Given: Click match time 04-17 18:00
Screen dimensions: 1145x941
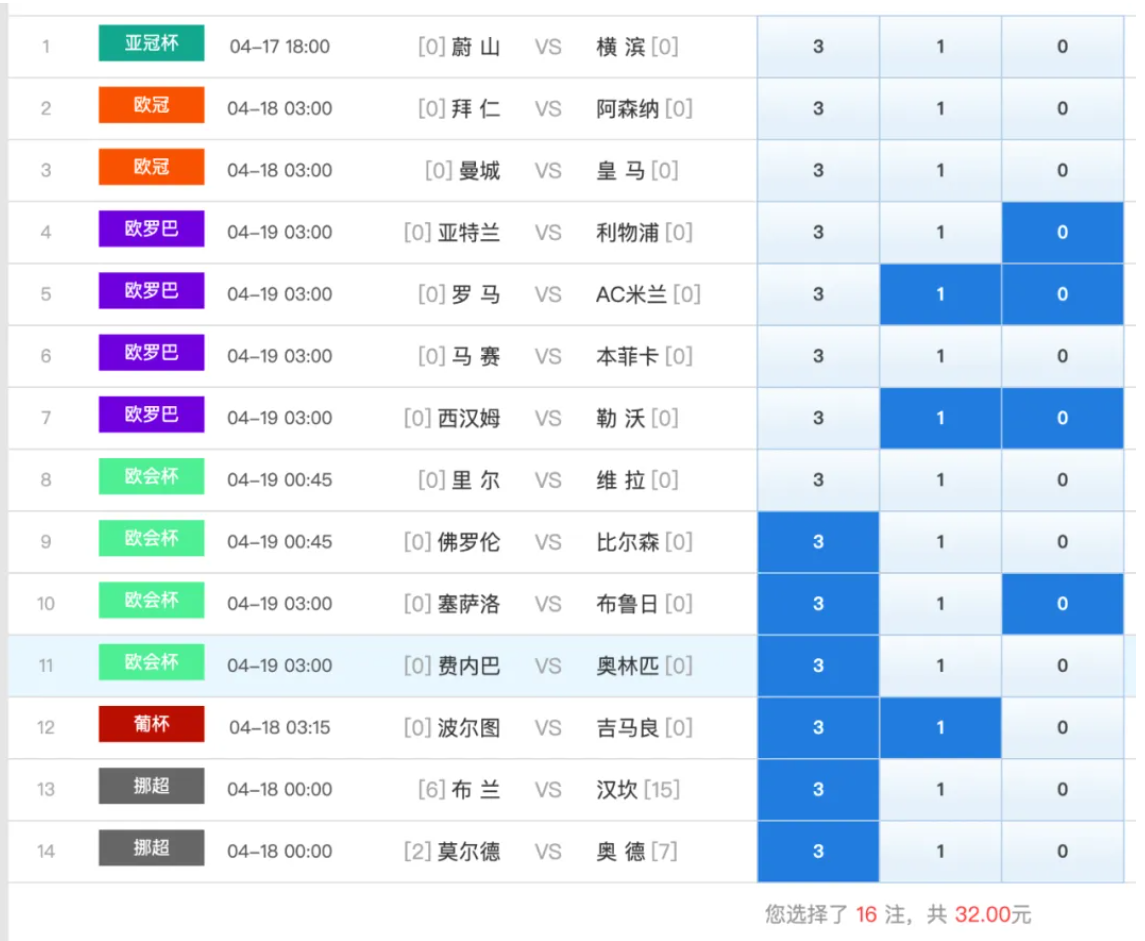Looking at the screenshot, I should coord(280,47).
